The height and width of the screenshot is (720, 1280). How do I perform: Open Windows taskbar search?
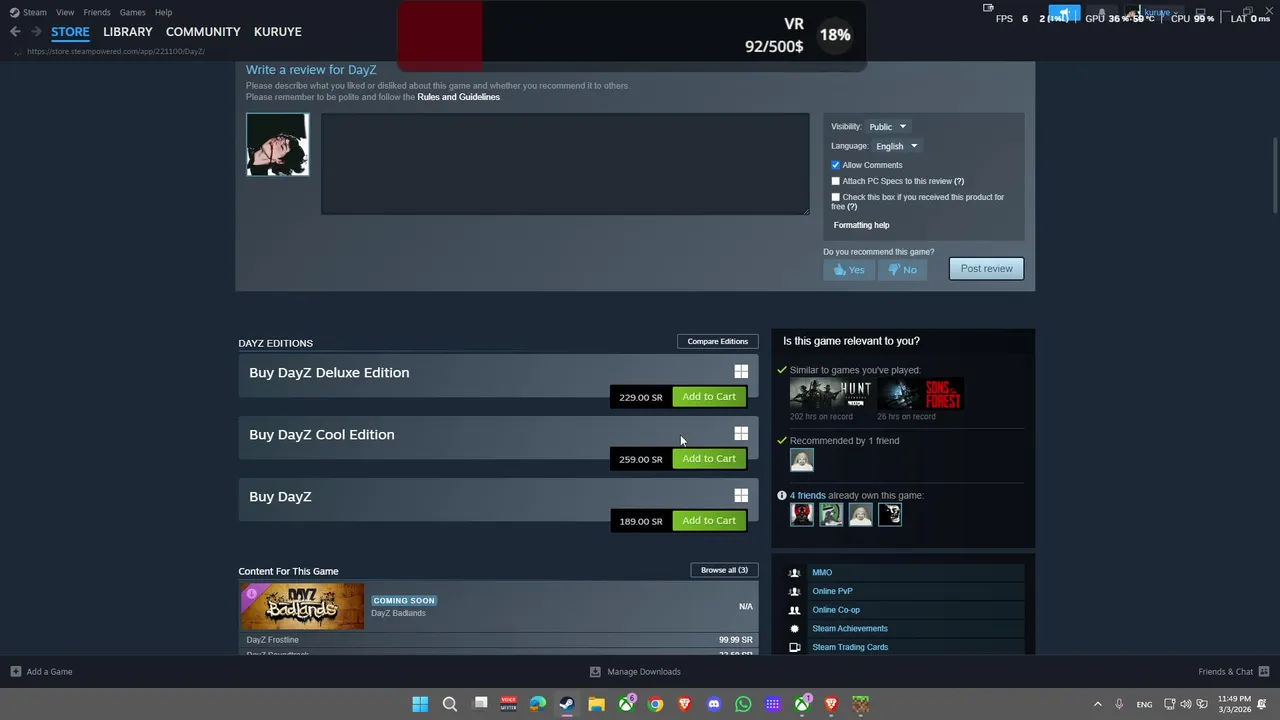tap(450, 704)
